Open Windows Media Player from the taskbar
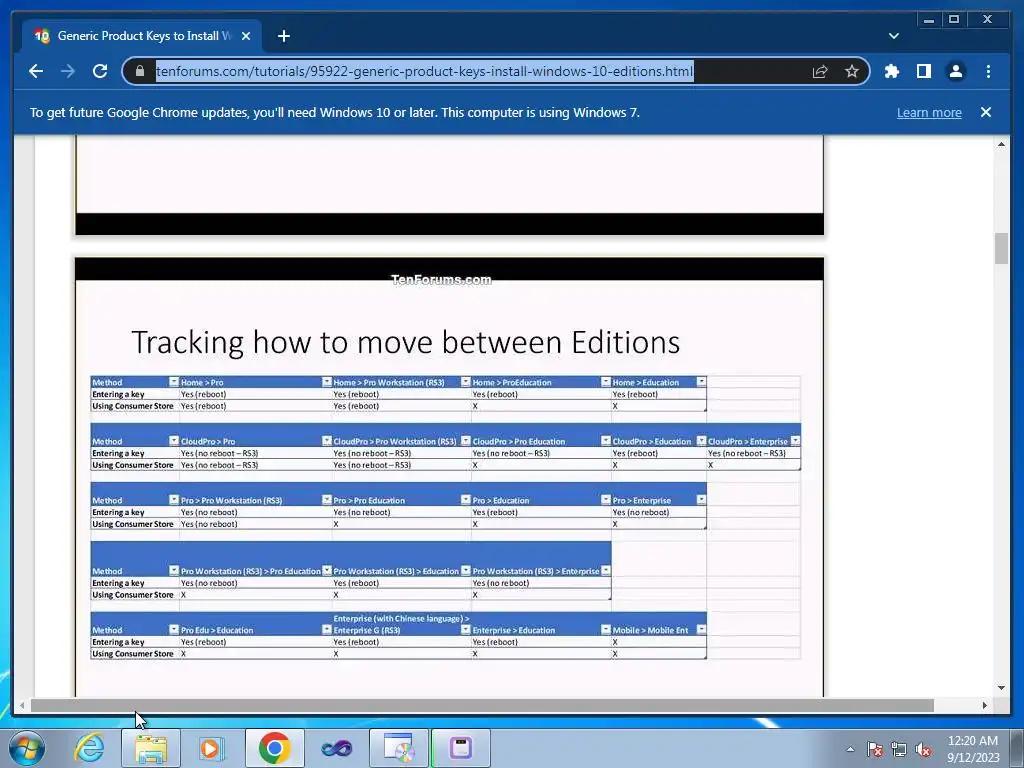This screenshot has width=1024, height=768. 211,748
